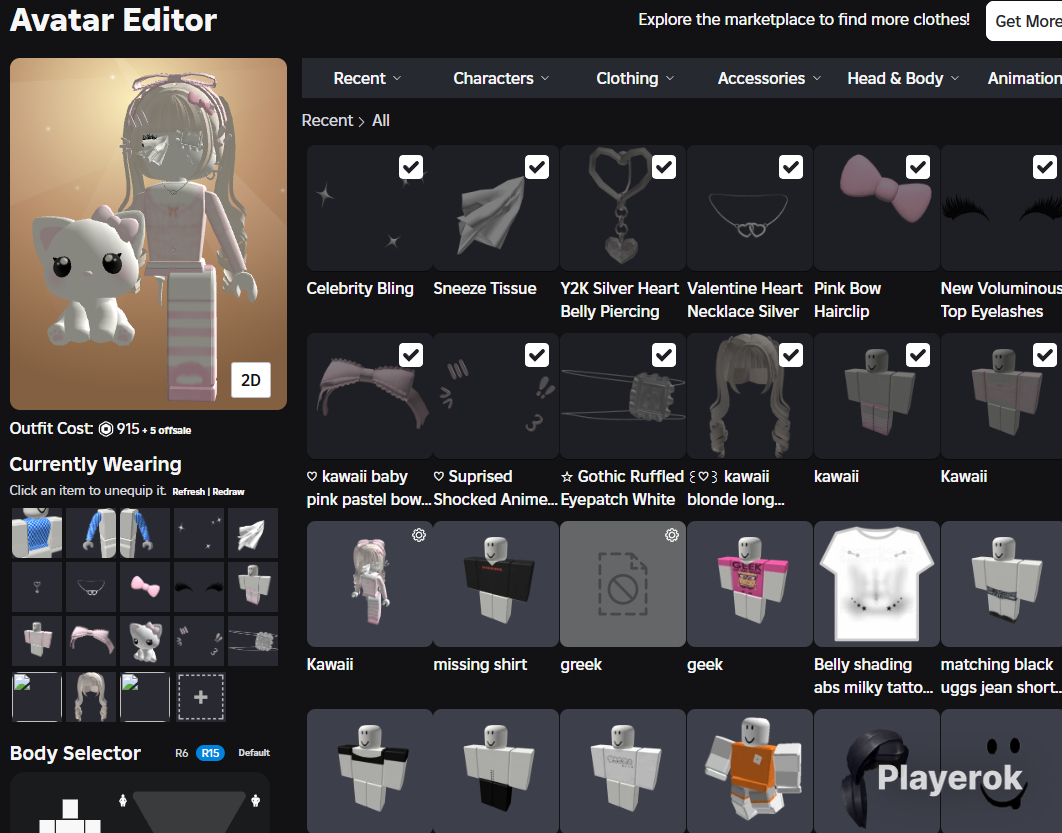
Task: Expand the Characters dropdown menu
Action: pyautogui.click(x=501, y=79)
